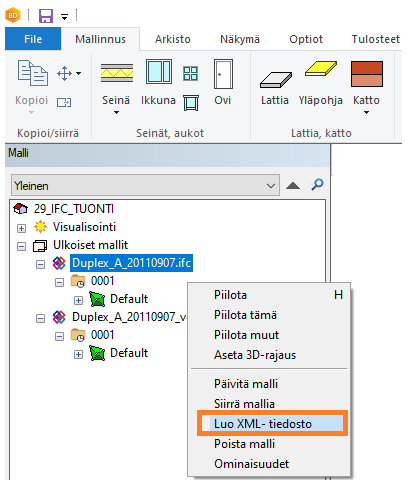Pick the yellow Yläpohja slab tool
The height and width of the screenshot is (480, 407).
tap(321, 68)
